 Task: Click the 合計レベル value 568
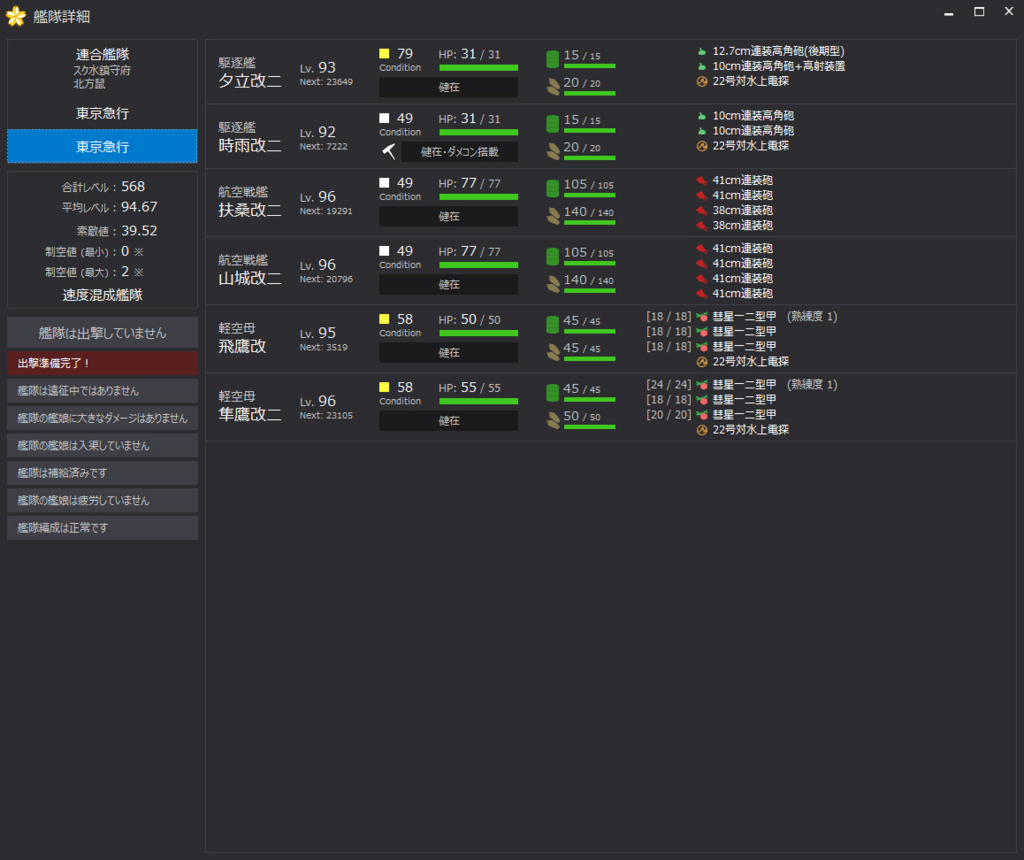133,186
